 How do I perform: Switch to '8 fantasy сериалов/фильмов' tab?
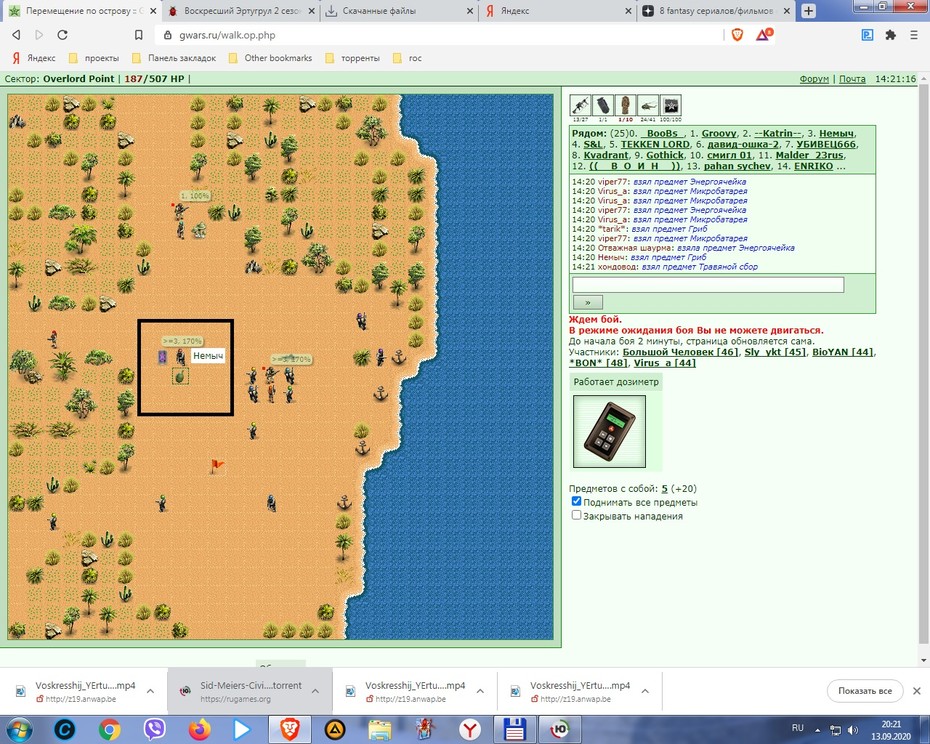[716, 11]
